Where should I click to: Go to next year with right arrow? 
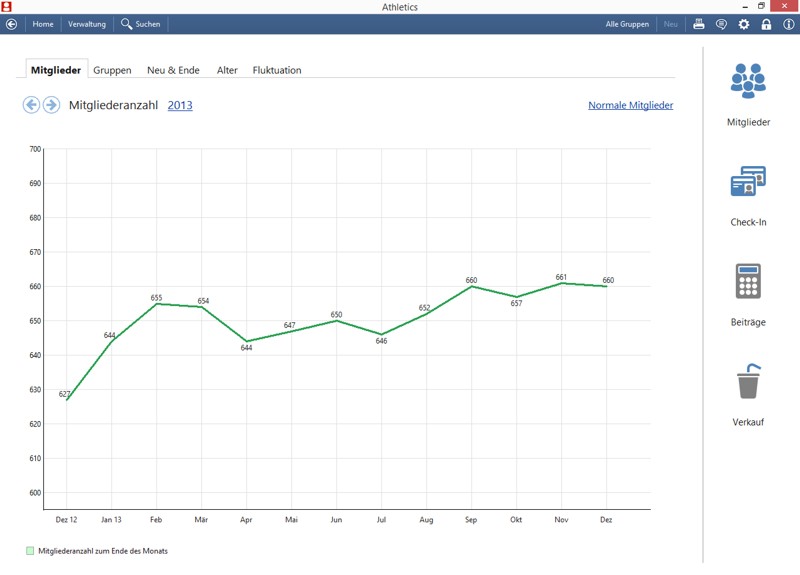pyautogui.click(x=51, y=105)
